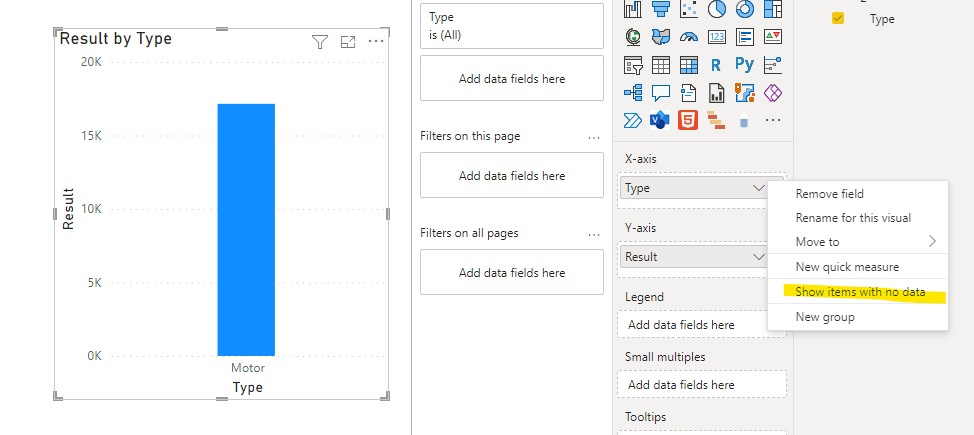974x435 pixels.
Task: Insert a globe Map visual
Action: [x=633, y=37]
